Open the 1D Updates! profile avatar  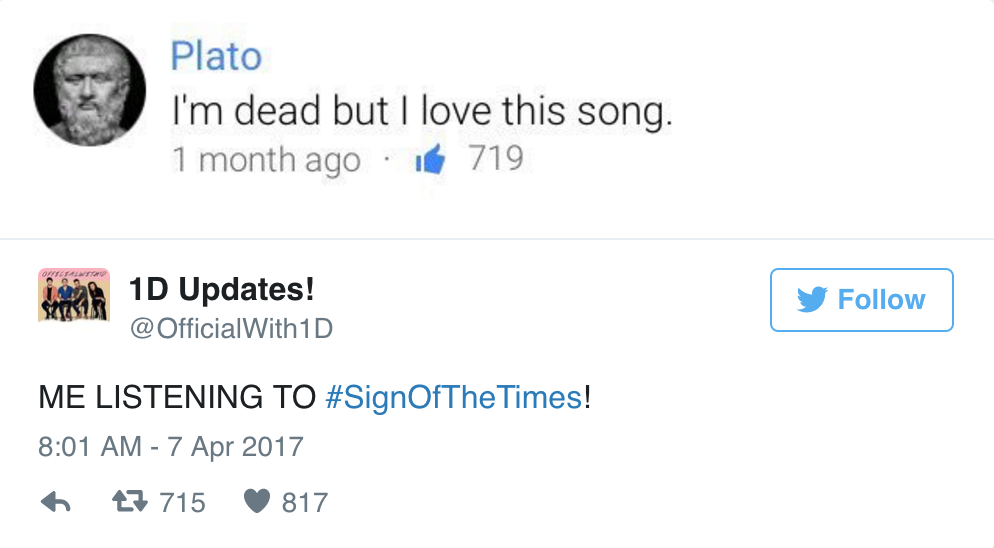click(73, 296)
